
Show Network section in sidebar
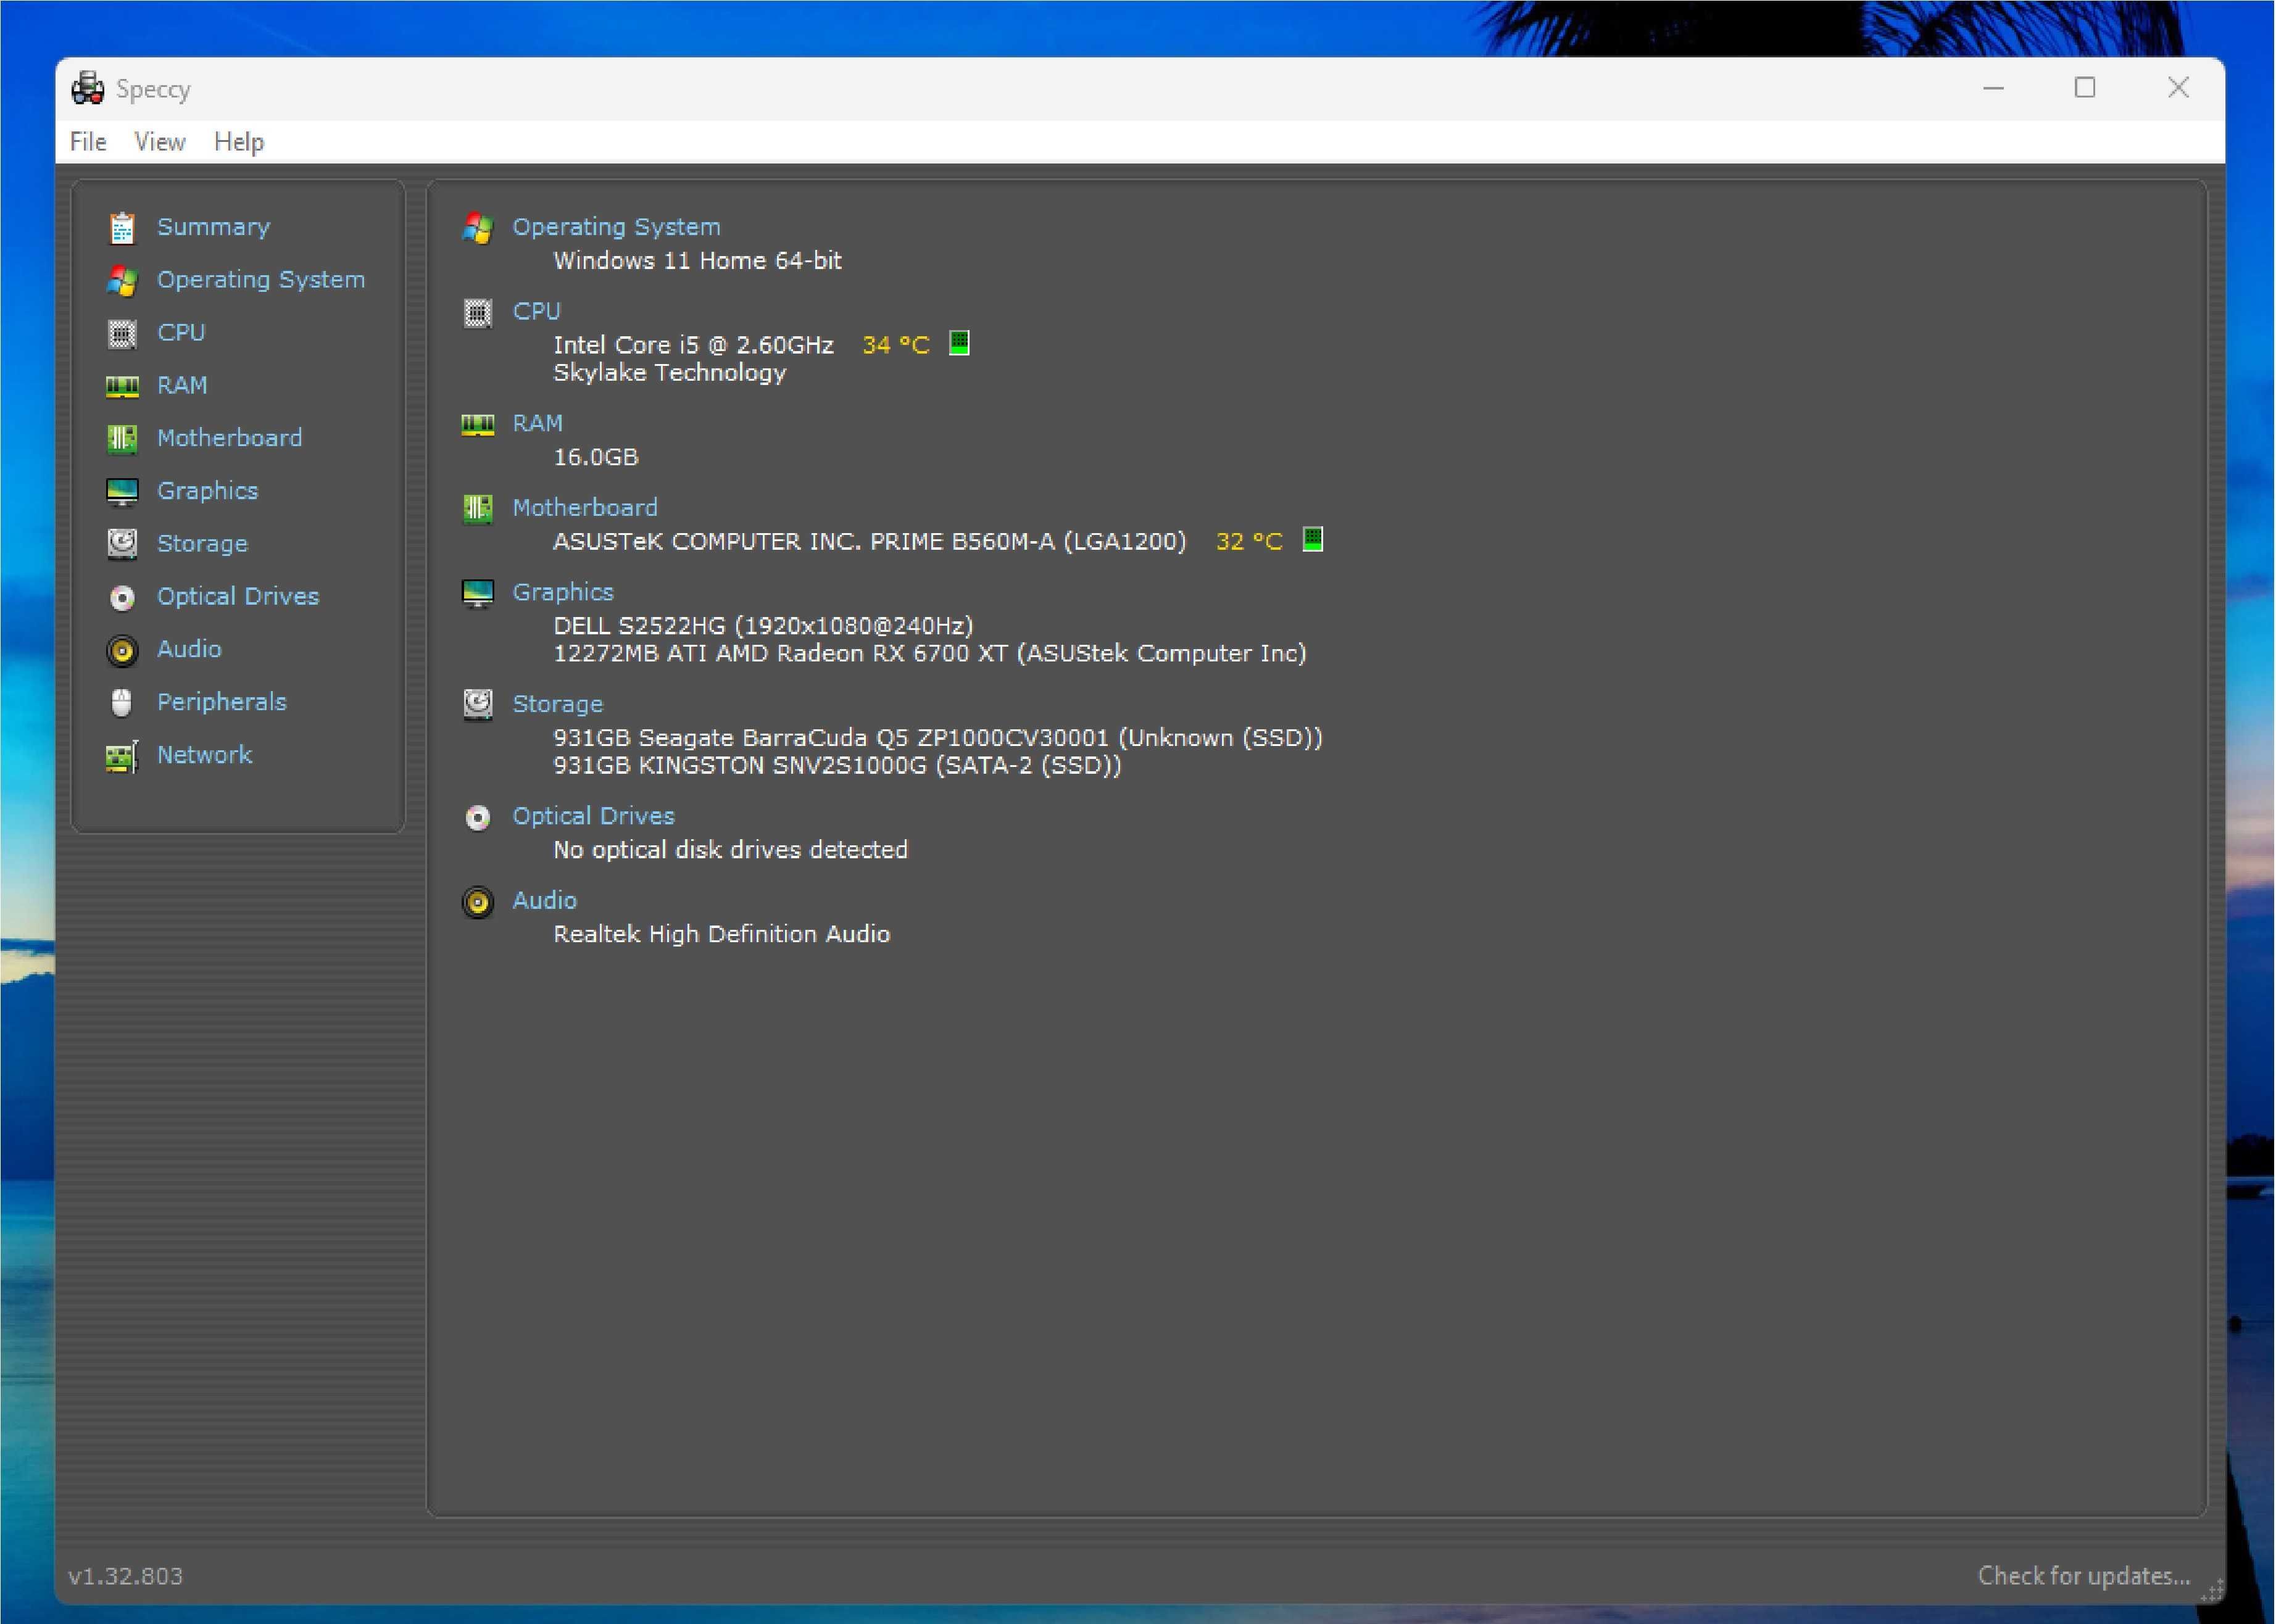[x=204, y=755]
